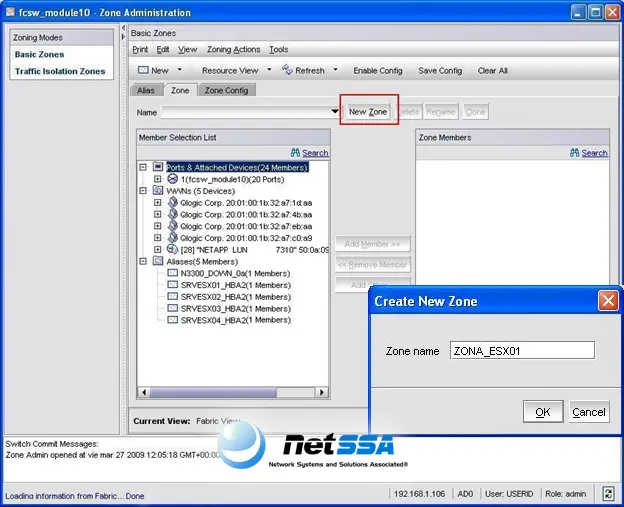Close the Create New Zone dialog

608,300
